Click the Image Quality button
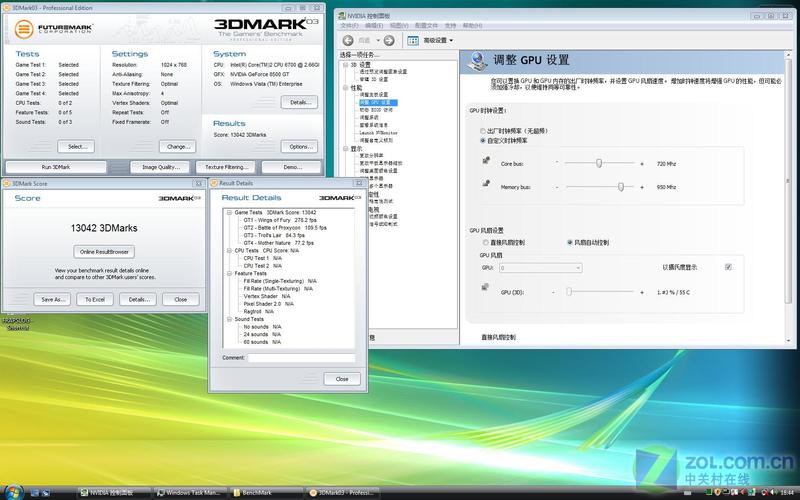The height and width of the screenshot is (500, 800). (160, 167)
